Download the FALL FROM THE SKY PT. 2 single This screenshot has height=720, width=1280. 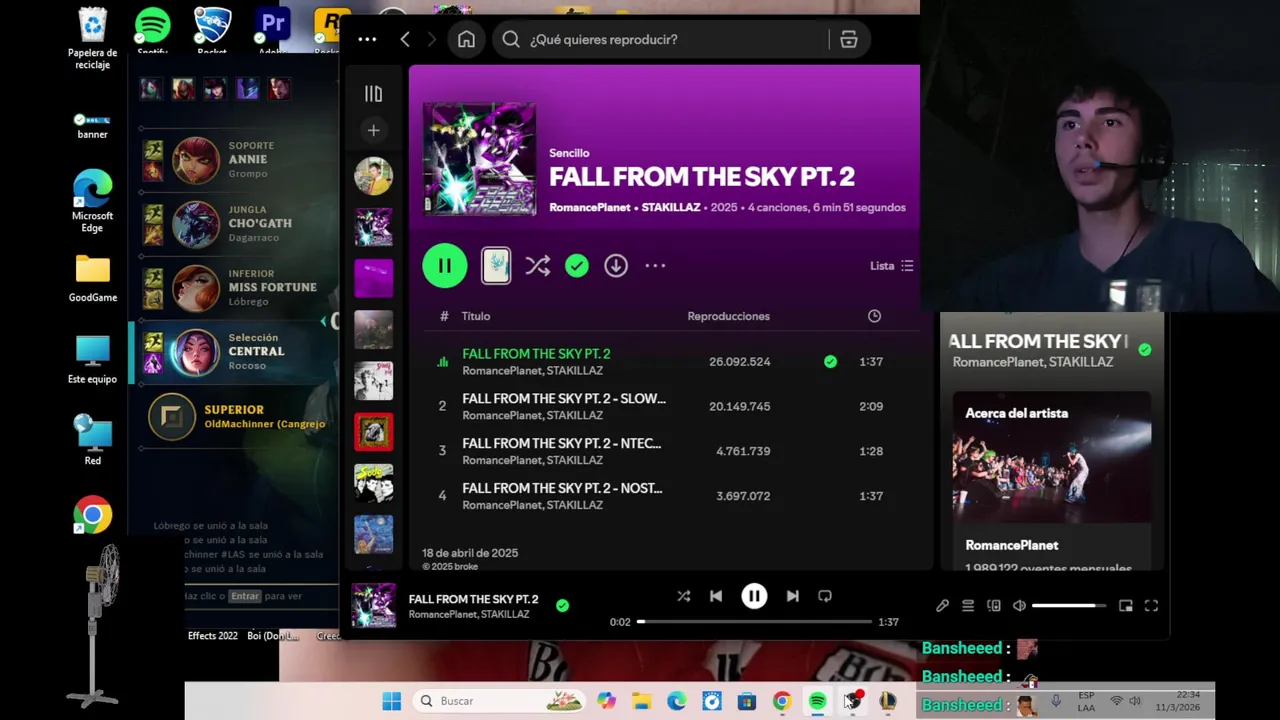pyautogui.click(x=616, y=265)
